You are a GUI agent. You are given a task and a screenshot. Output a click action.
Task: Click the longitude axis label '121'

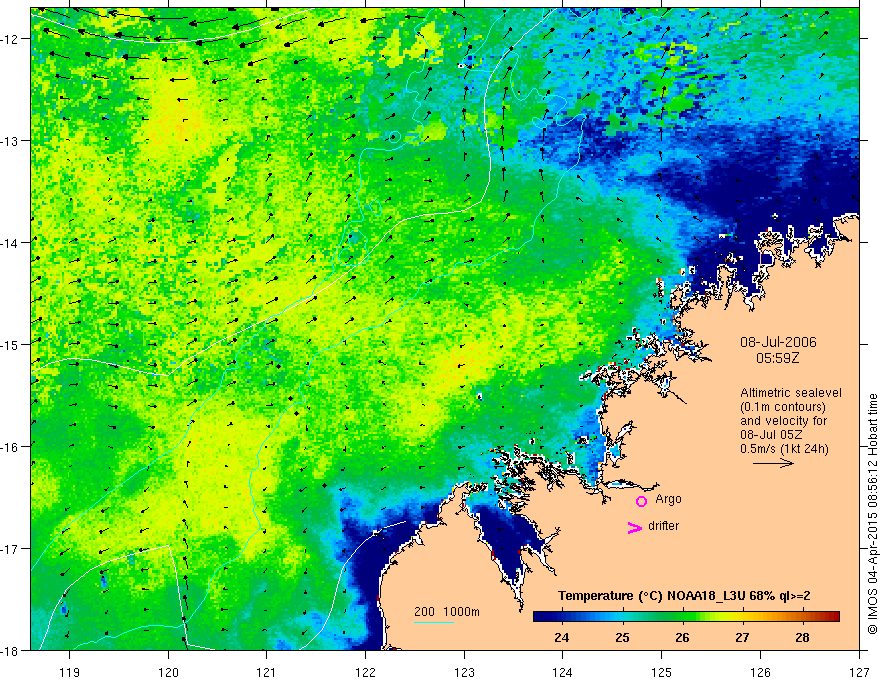(x=267, y=672)
